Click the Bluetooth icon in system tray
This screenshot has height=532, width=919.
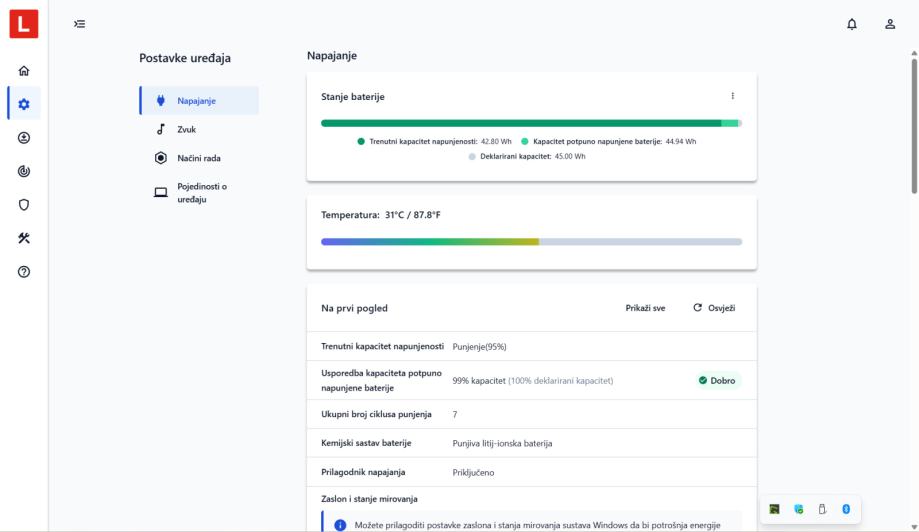tap(845, 509)
